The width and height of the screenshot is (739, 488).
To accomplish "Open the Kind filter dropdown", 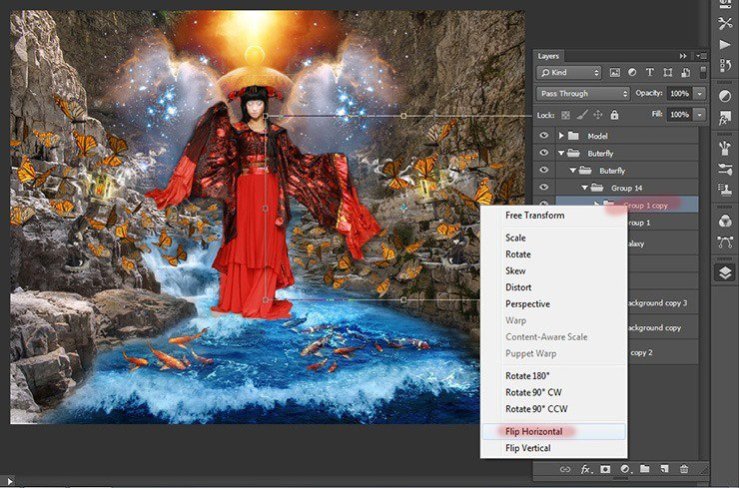I will (570, 73).
